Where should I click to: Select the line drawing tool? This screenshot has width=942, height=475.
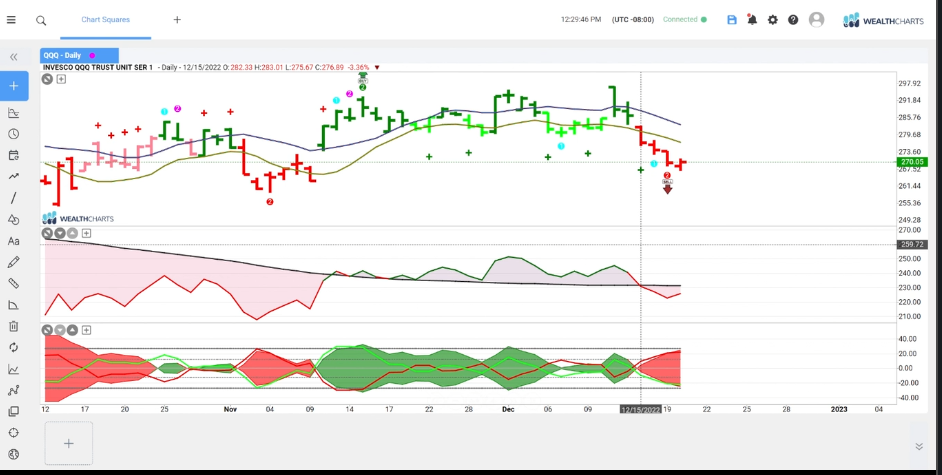[14, 198]
